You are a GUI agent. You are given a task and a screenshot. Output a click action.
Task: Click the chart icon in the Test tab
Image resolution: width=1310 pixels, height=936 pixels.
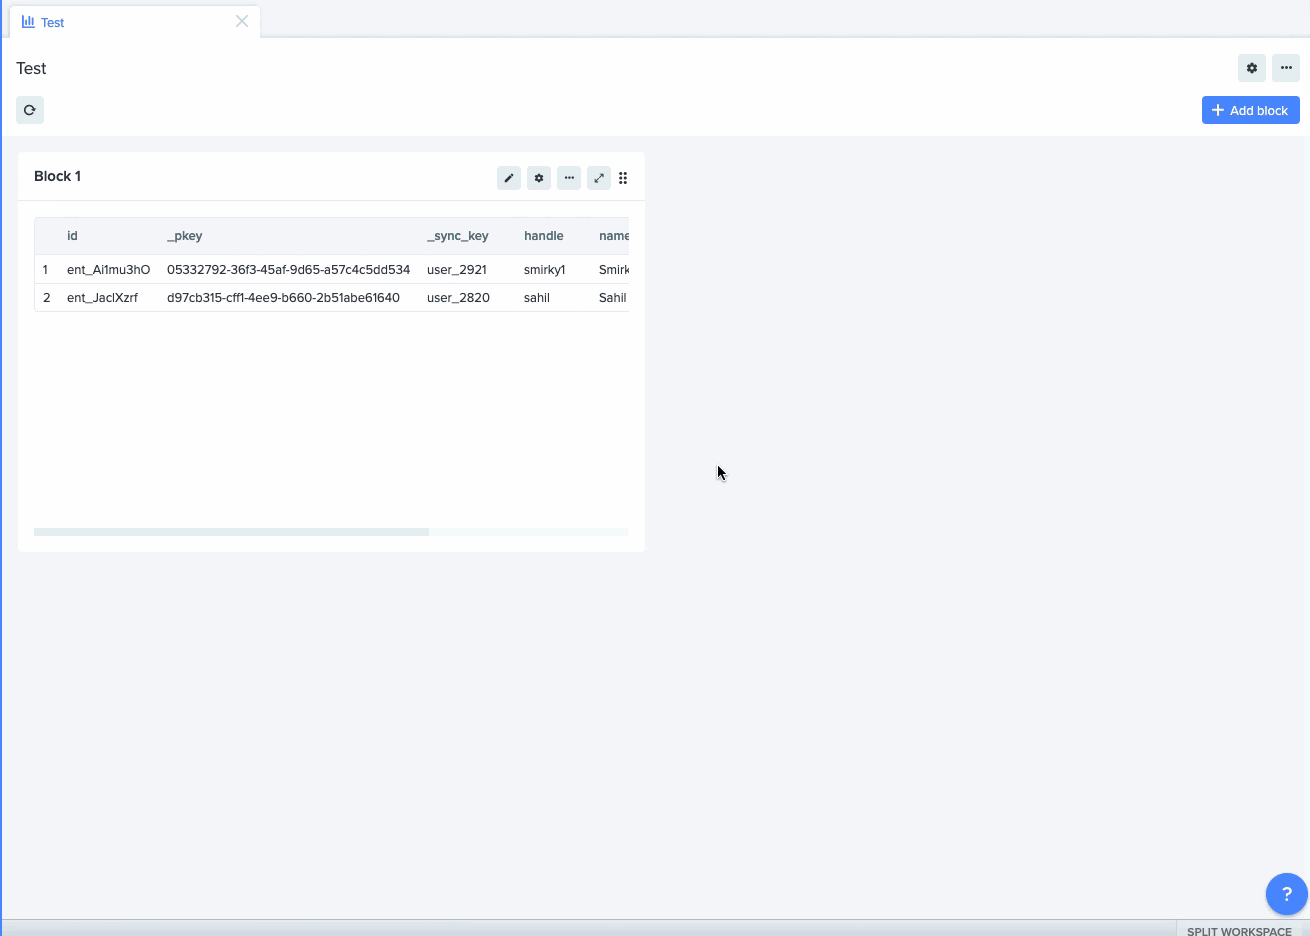click(28, 22)
